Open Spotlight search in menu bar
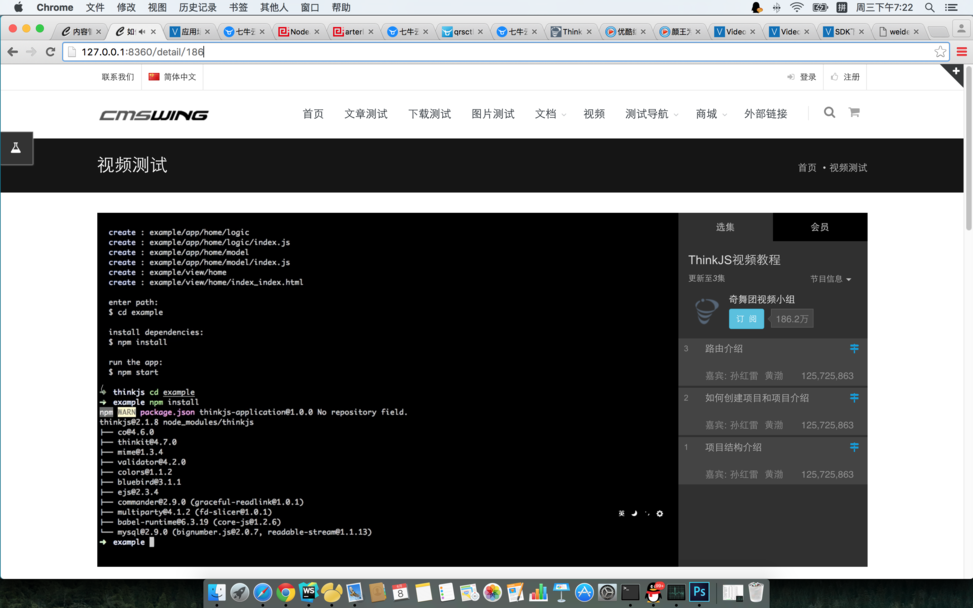973x608 pixels. tap(929, 7)
